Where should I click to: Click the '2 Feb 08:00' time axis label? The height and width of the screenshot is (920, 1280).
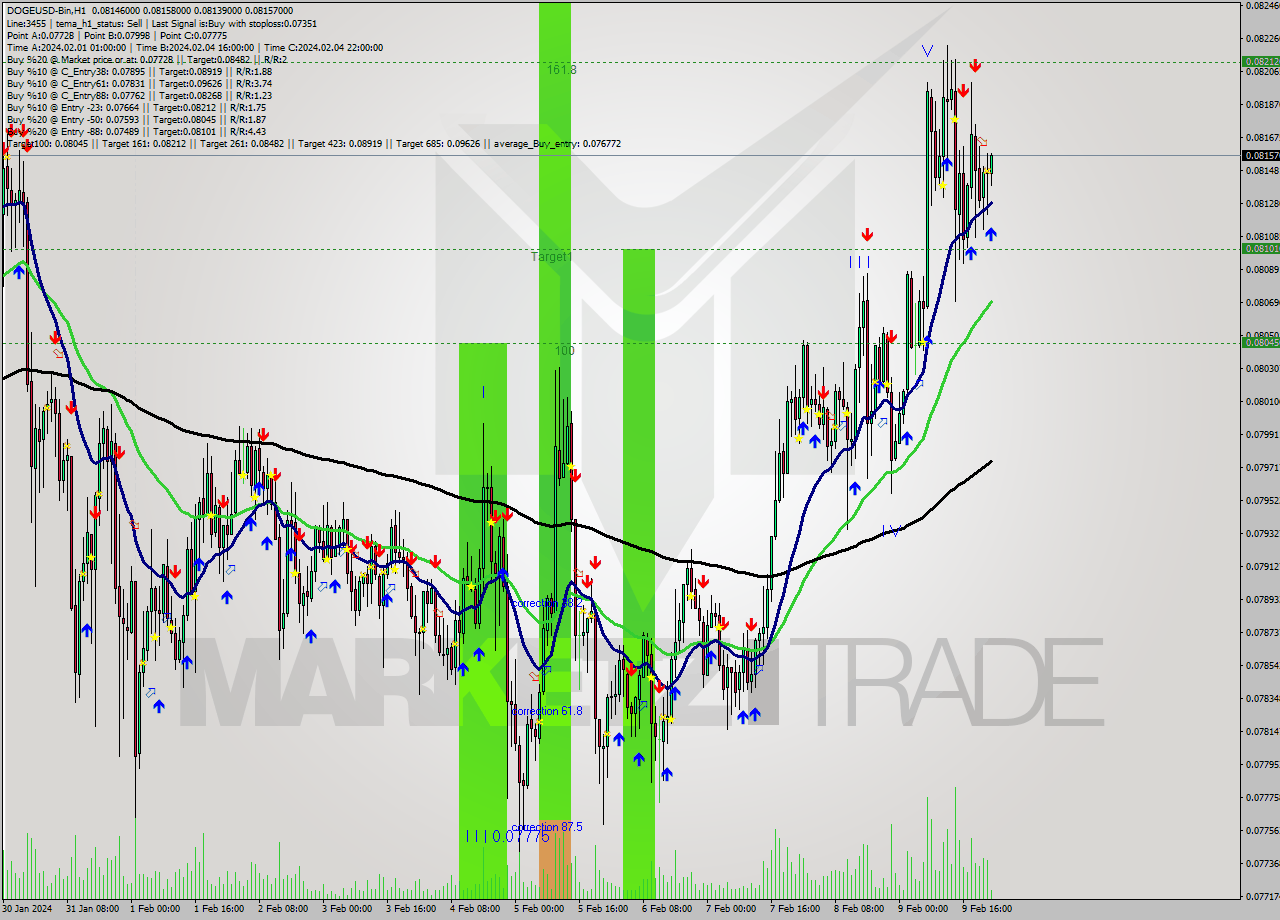[284, 909]
